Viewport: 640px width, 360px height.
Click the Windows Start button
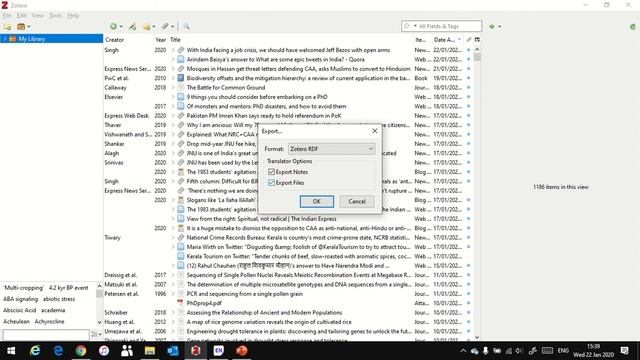coord(11,351)
